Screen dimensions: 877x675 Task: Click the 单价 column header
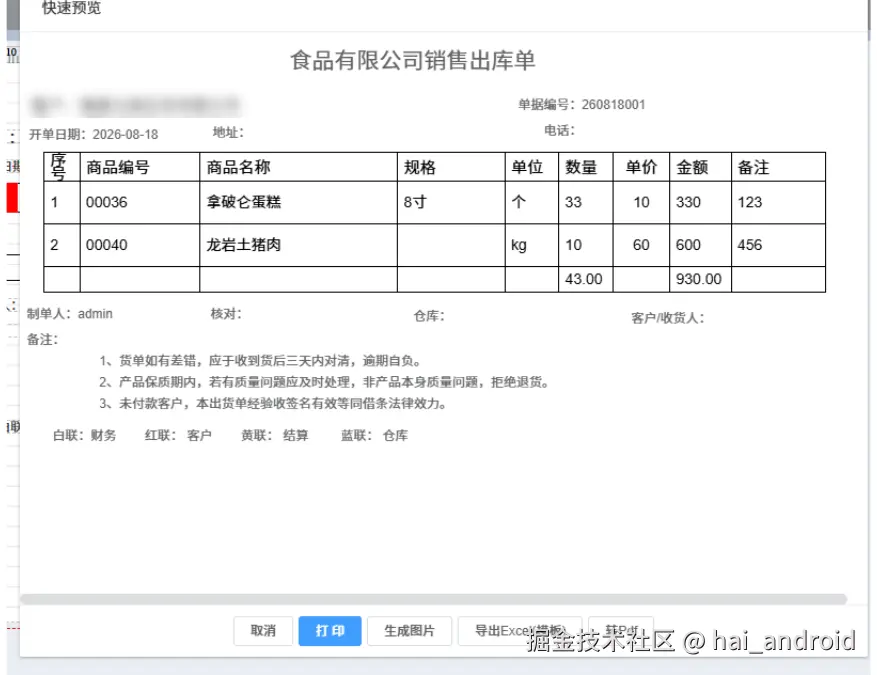pos(641,167)
